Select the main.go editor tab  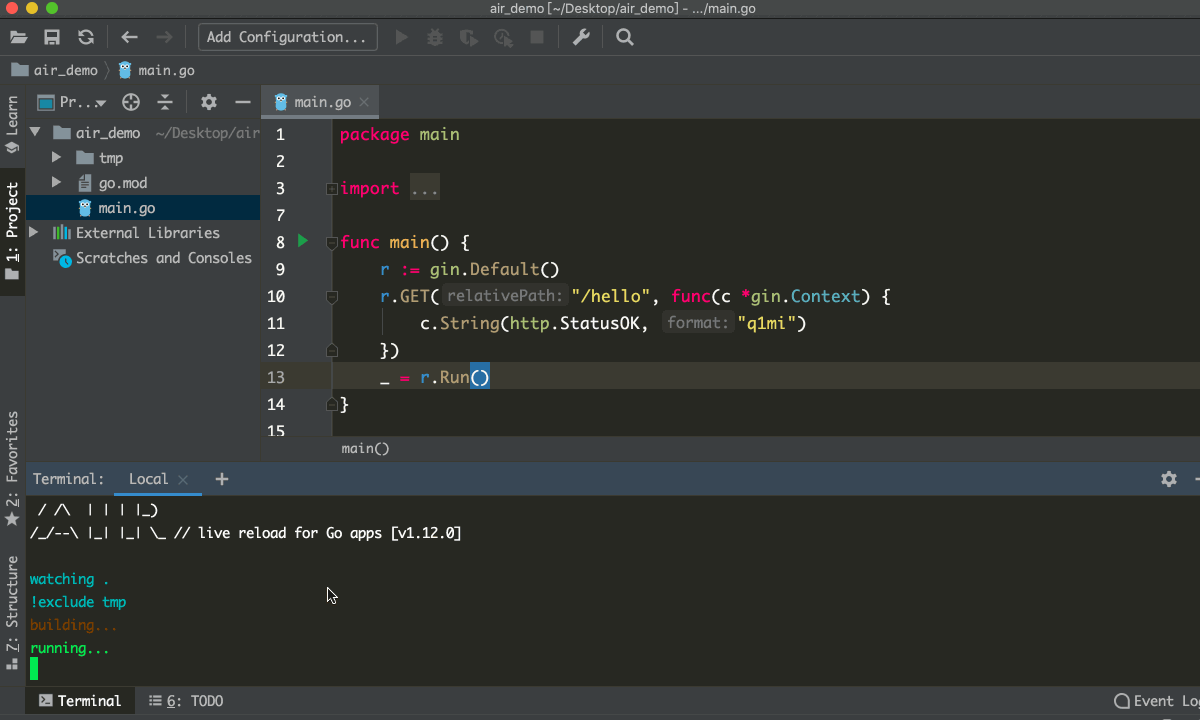coord(321,102)
